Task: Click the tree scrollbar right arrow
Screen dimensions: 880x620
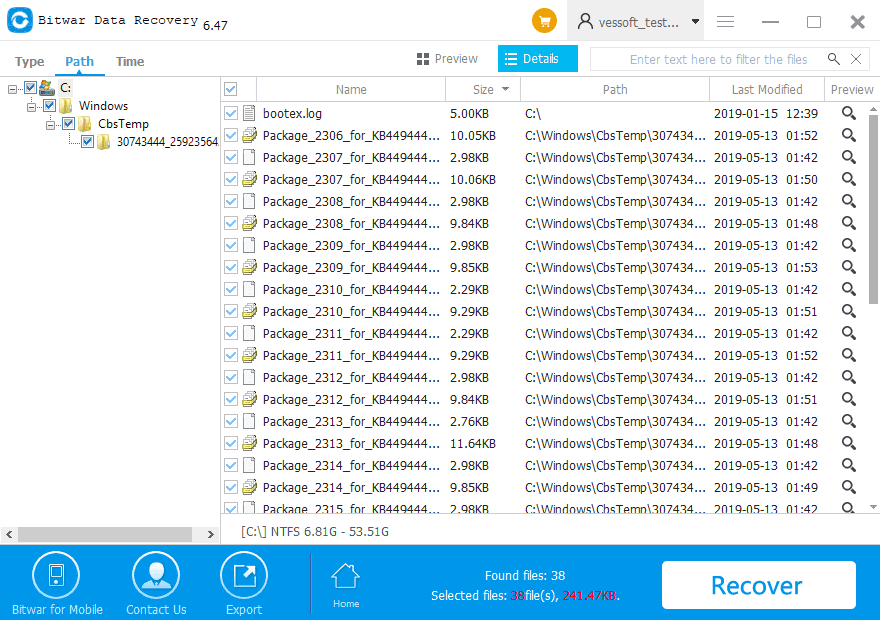Action: 210,534
